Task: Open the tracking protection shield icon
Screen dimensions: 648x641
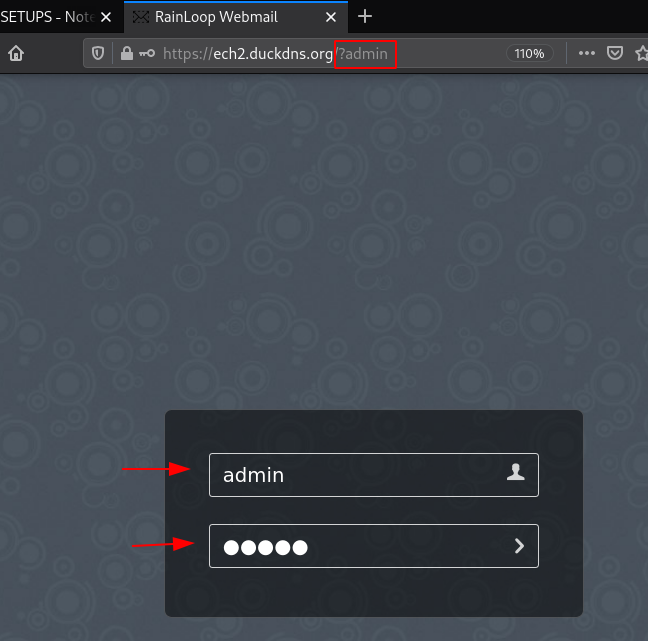Action: [98, 53]
